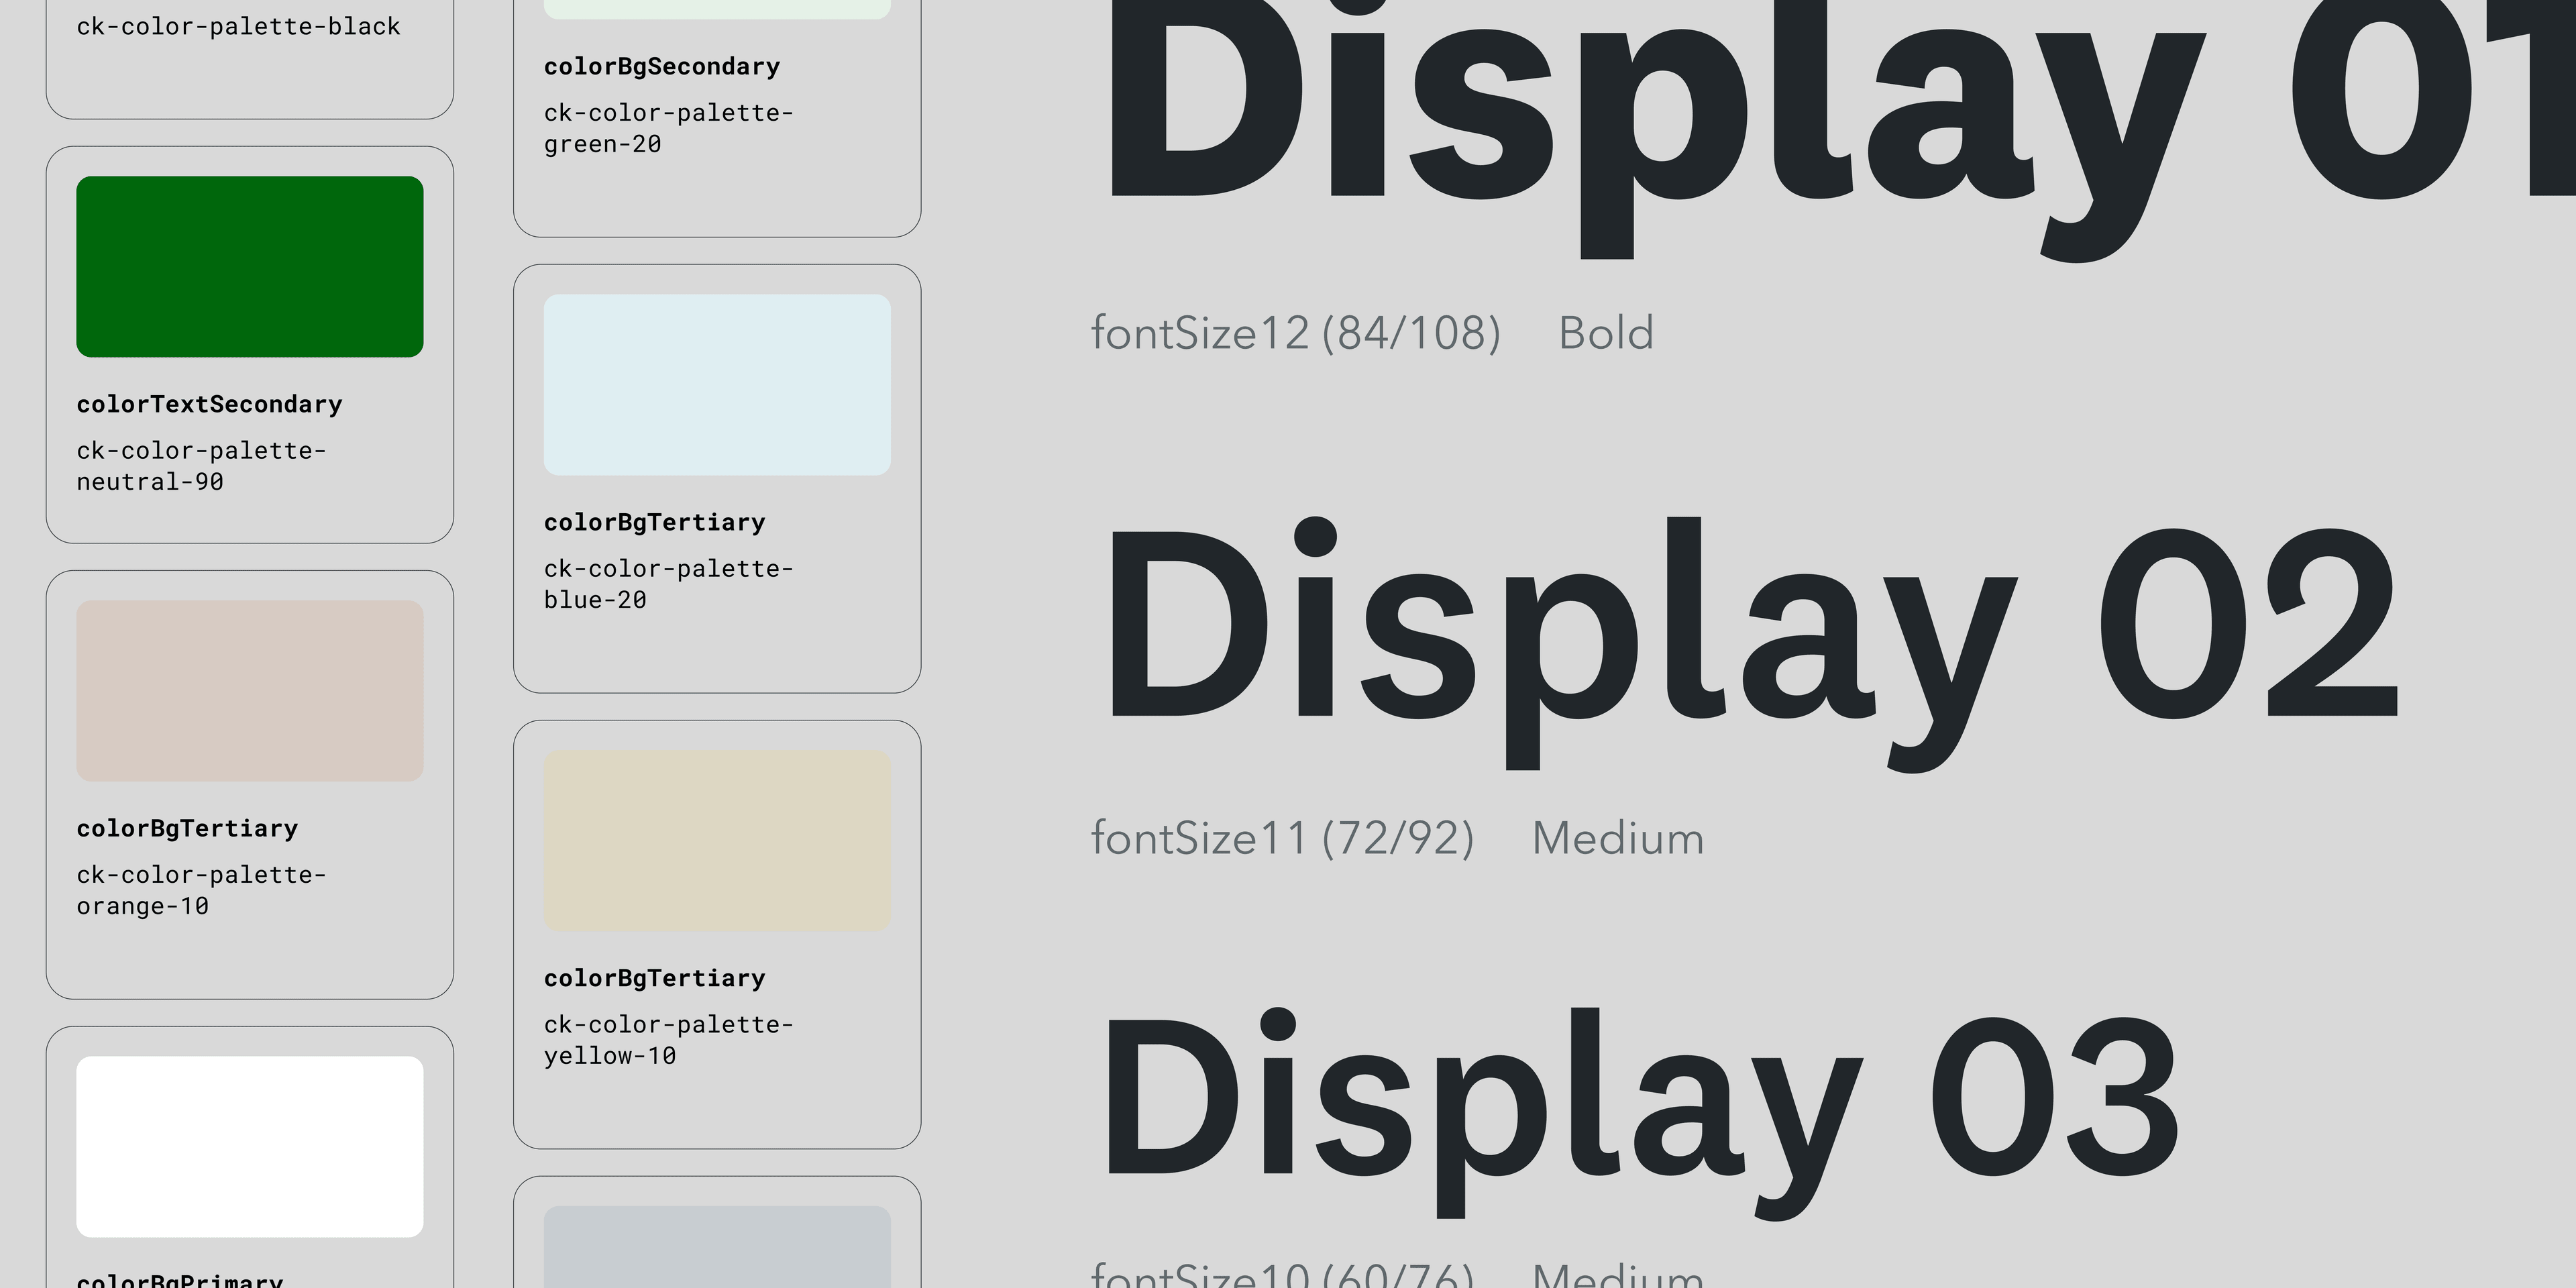Select the fontSize11 (72/92) Medium label
The width and height of the screenshot is (2576, 1288).
(x=1395, y=838)
